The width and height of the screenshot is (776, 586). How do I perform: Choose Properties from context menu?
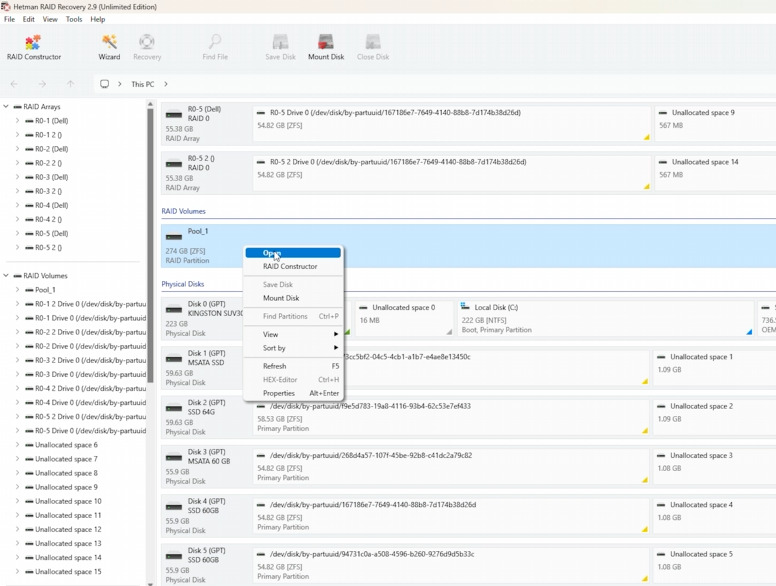[x=293, y=393]
